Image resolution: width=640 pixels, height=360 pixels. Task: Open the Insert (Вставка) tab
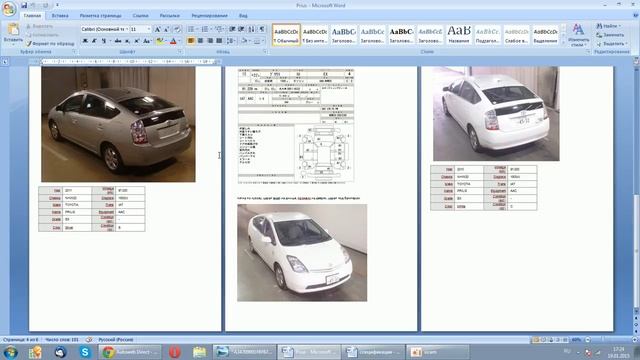point(60,16)
